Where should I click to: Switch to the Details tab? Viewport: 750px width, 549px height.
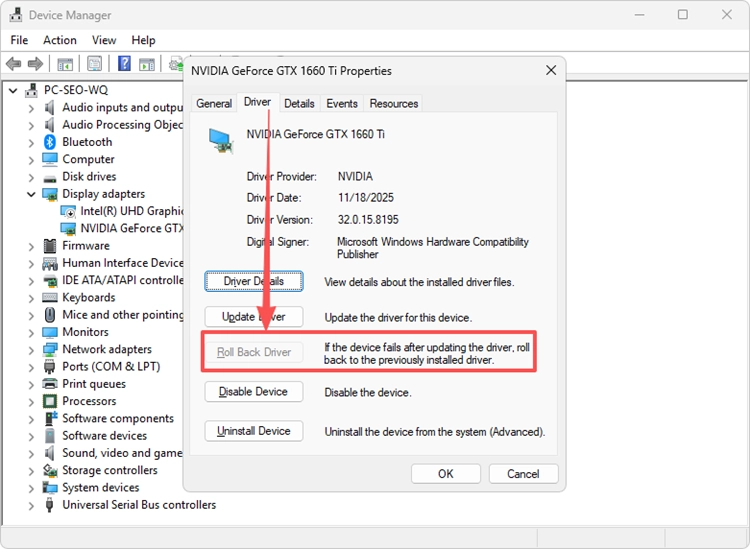(x=299, y=103)
